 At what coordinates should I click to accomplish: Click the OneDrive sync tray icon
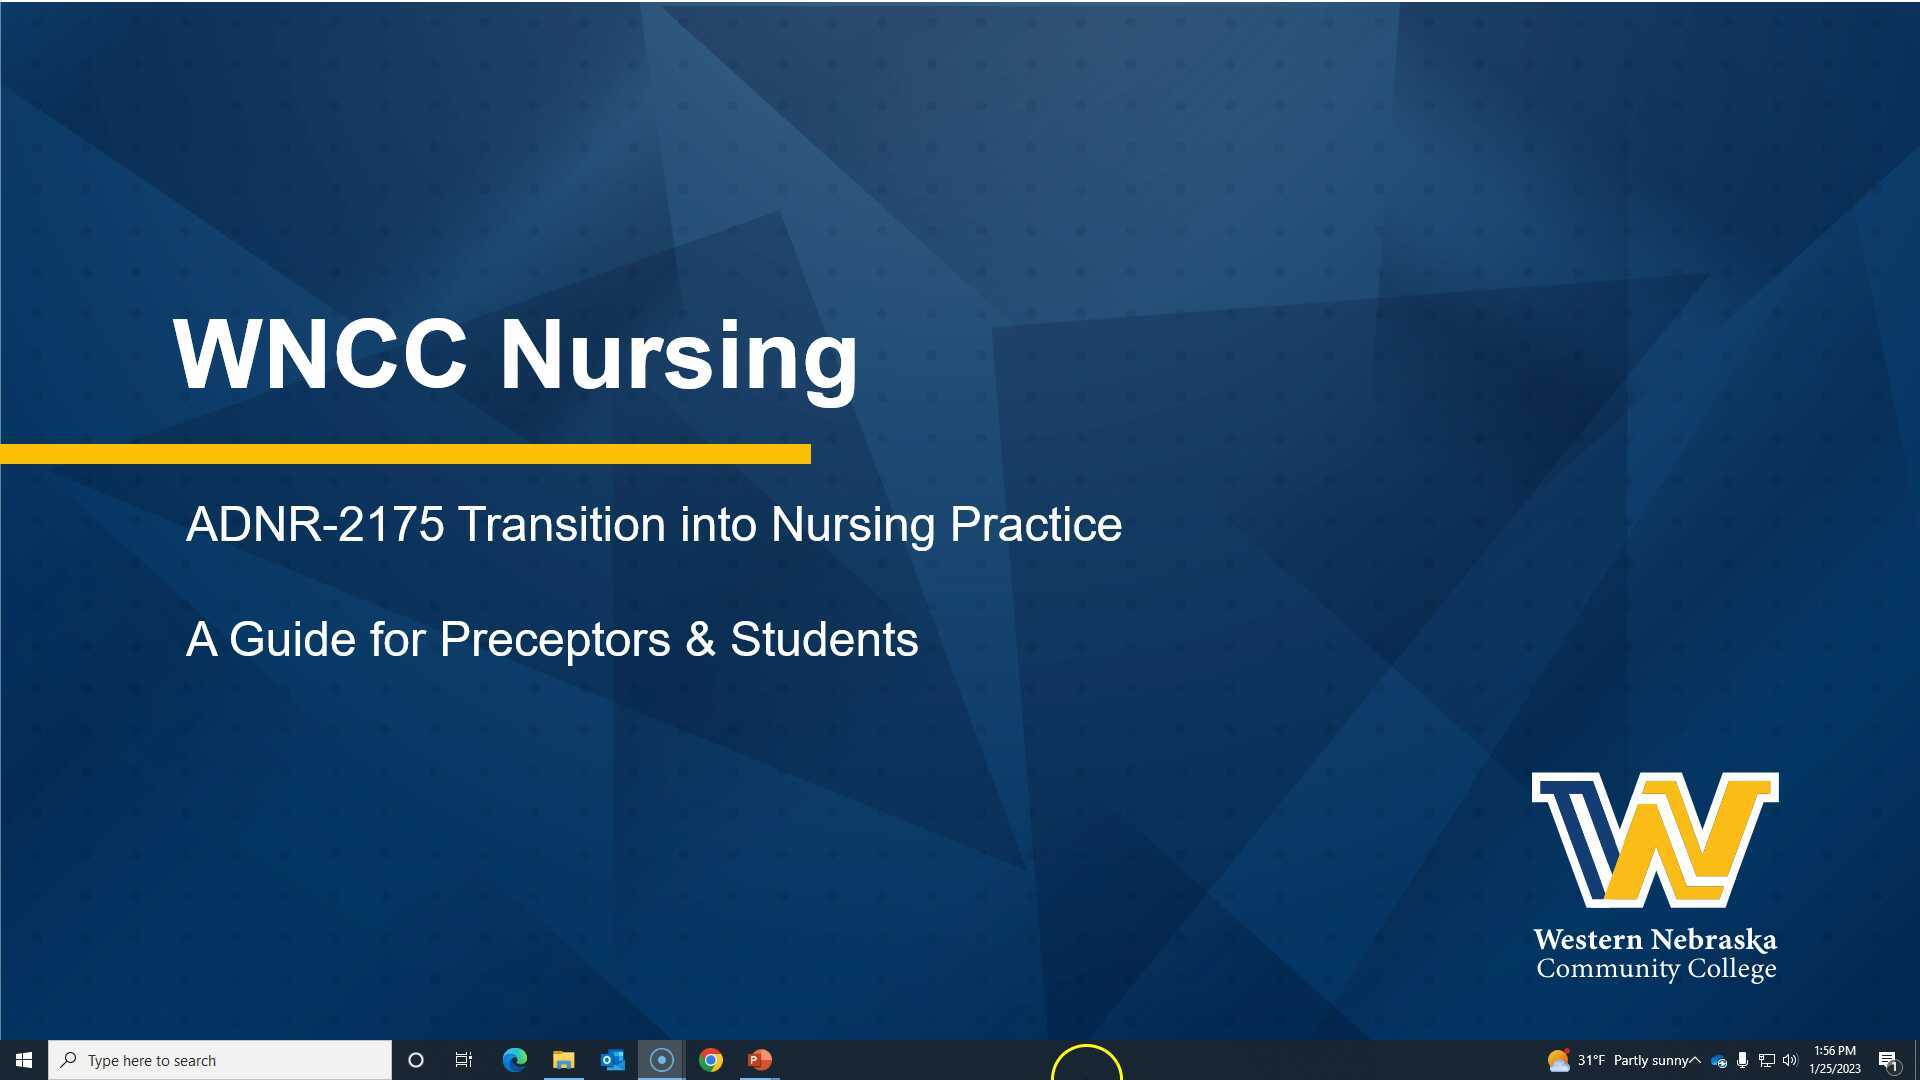tap(1718, 1060)
